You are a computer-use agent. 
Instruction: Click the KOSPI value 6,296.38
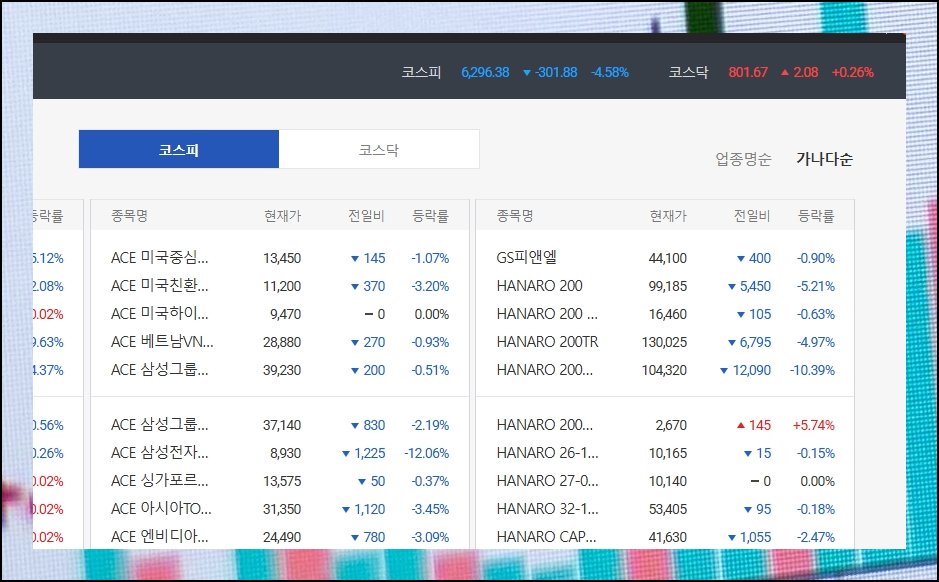485,72
